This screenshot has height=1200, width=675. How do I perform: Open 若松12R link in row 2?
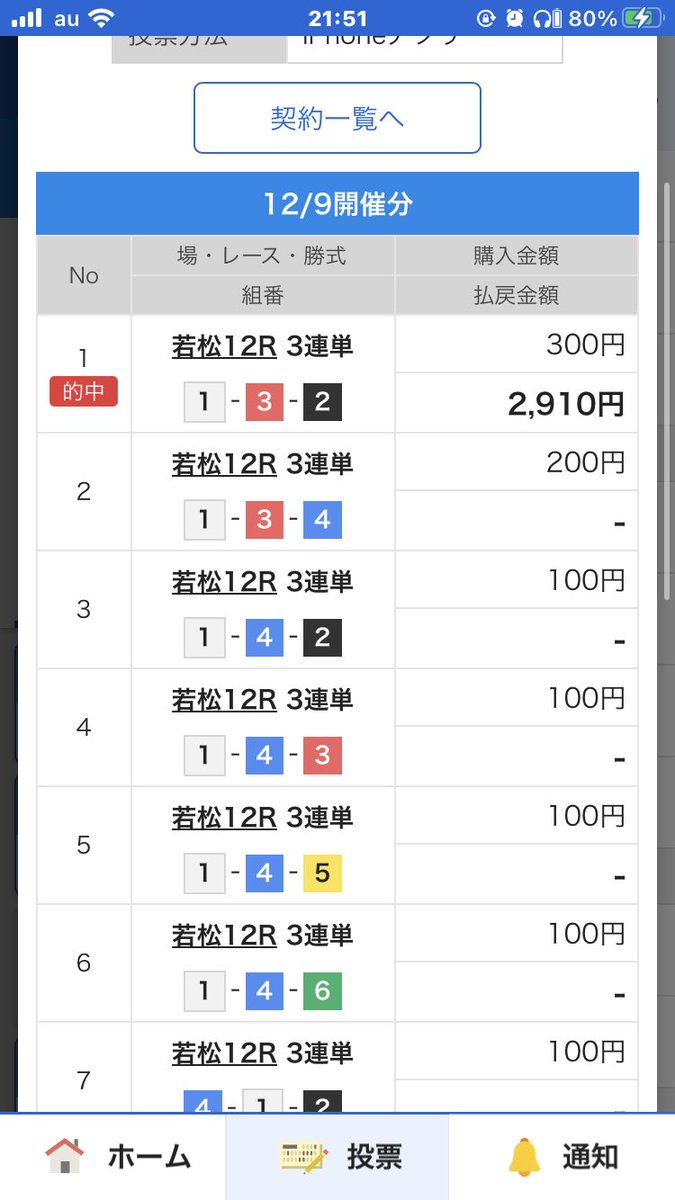point(224,464)
